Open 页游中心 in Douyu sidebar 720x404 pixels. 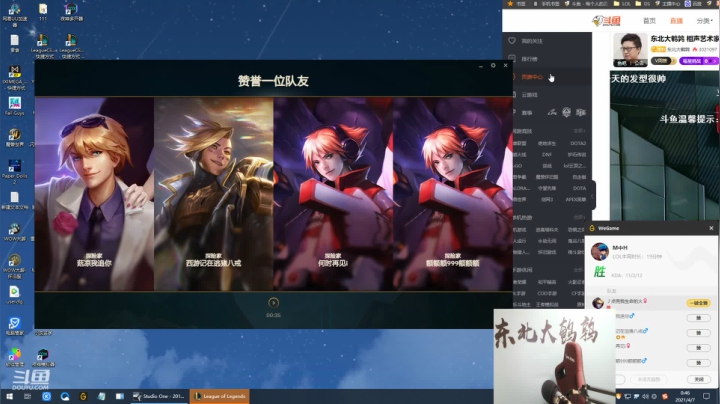click(532, 77)
